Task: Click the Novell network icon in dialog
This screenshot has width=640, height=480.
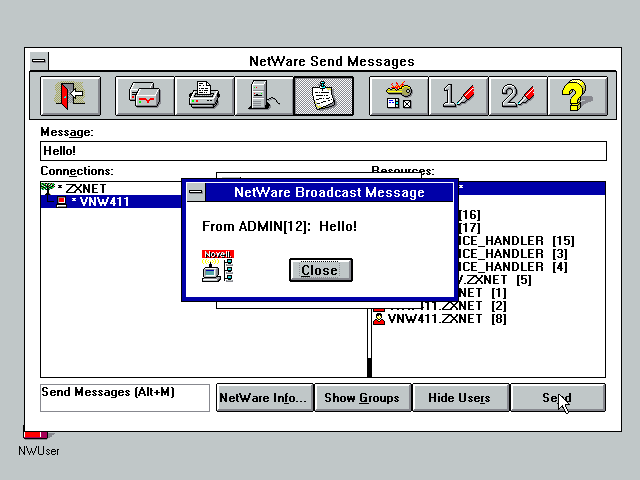Action: pos(218,266)
